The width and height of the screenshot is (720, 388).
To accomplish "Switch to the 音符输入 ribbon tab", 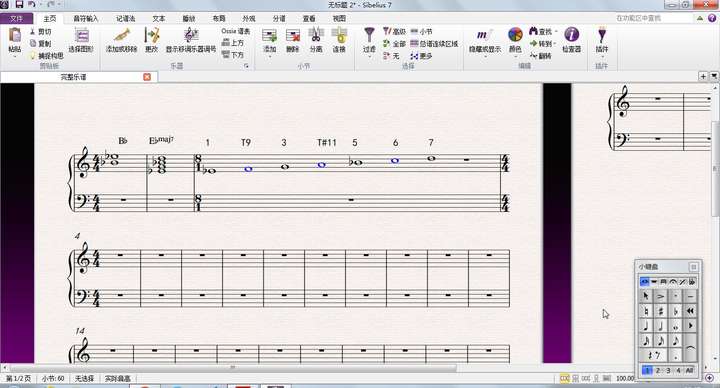I will [x=86, y=18].
